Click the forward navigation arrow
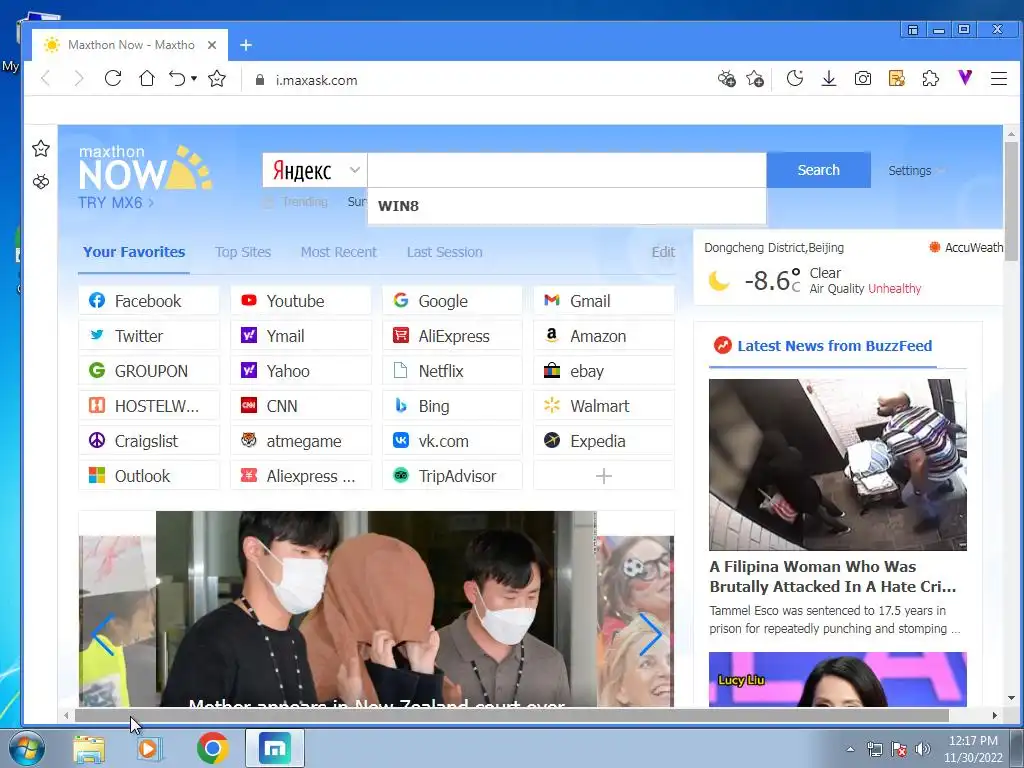 [x=79, y=79]
